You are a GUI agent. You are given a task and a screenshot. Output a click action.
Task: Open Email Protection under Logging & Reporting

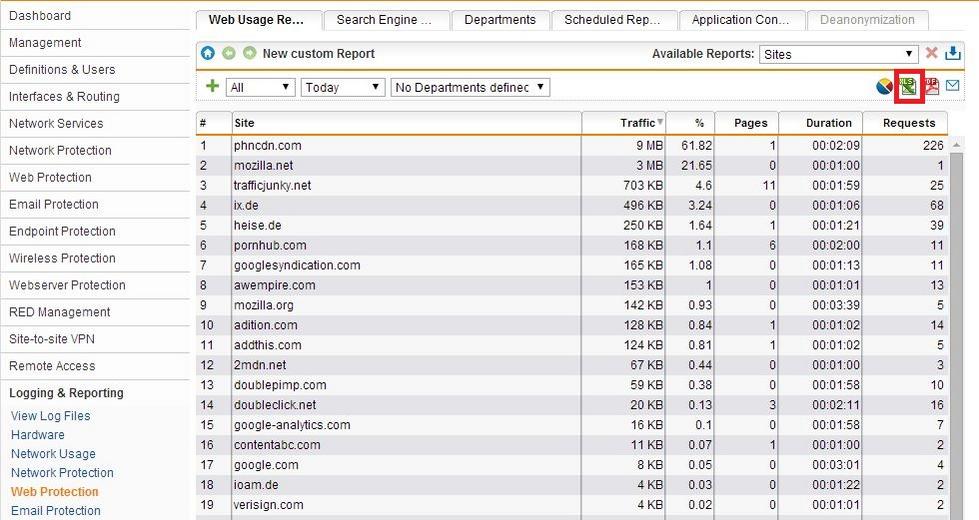click(56, 510)
